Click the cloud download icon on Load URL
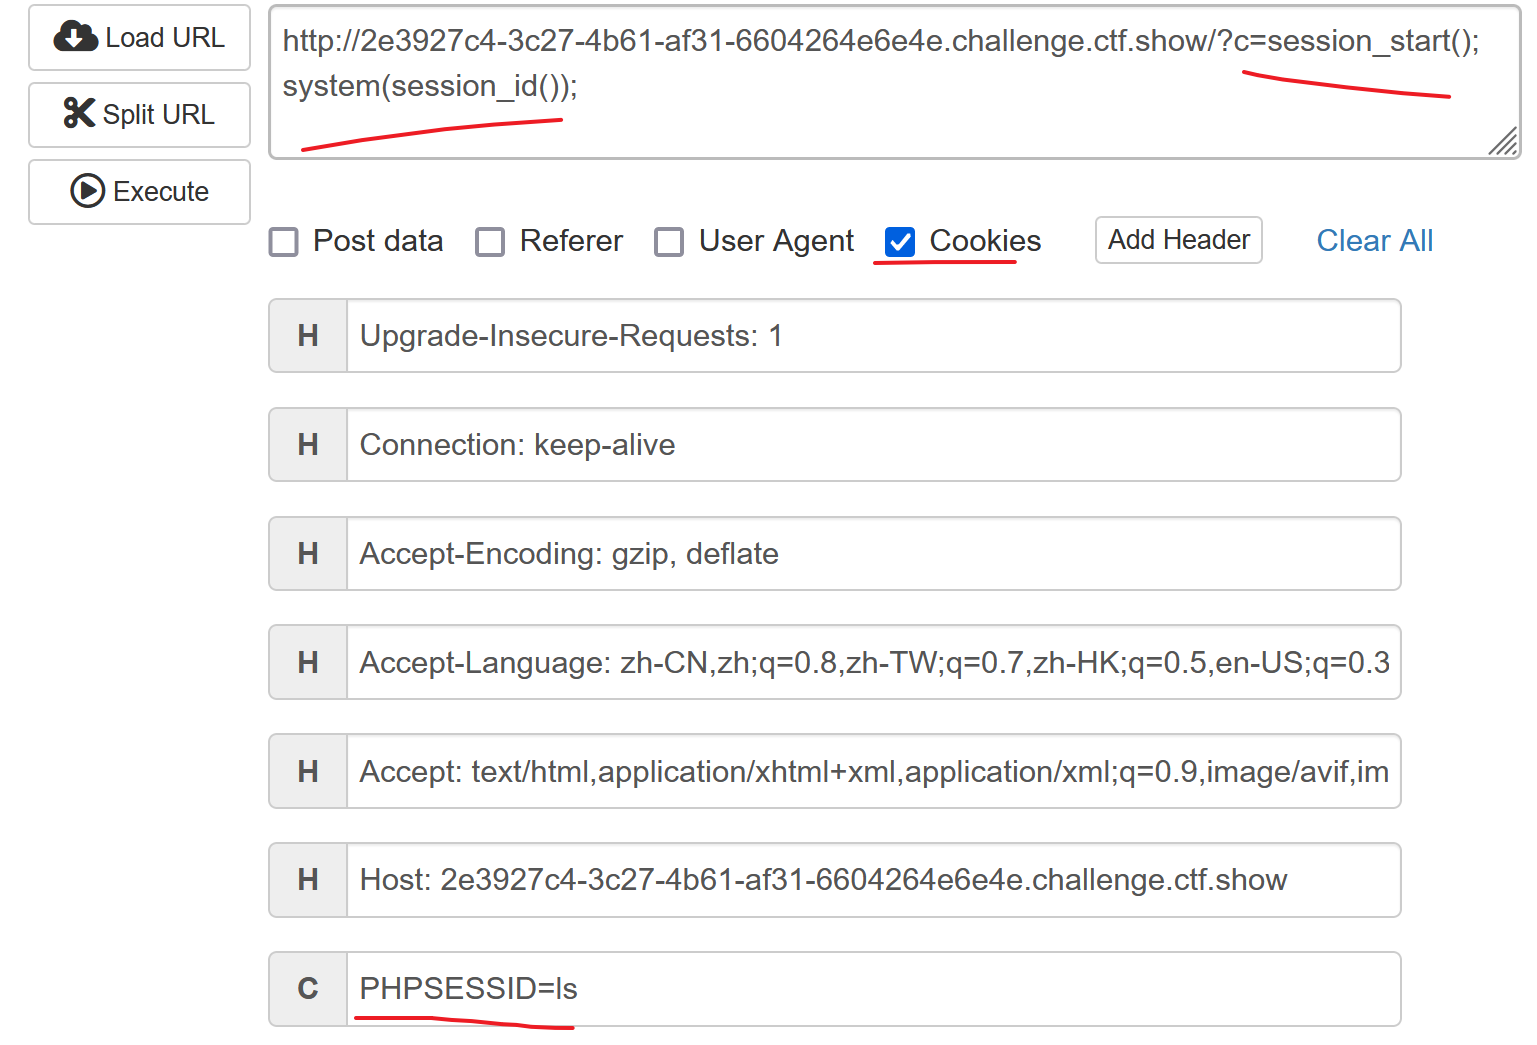The image size is (1537, 1045). 75,37
